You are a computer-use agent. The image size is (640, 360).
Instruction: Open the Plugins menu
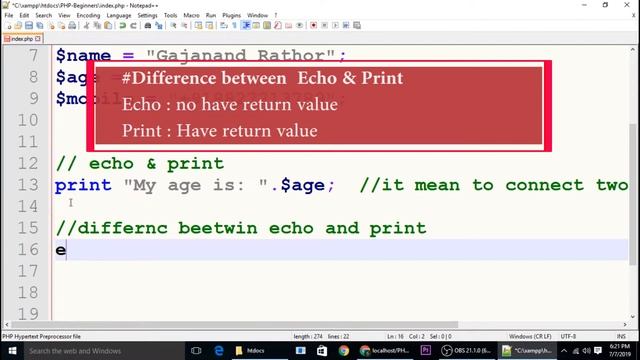[x=231, y=16]
